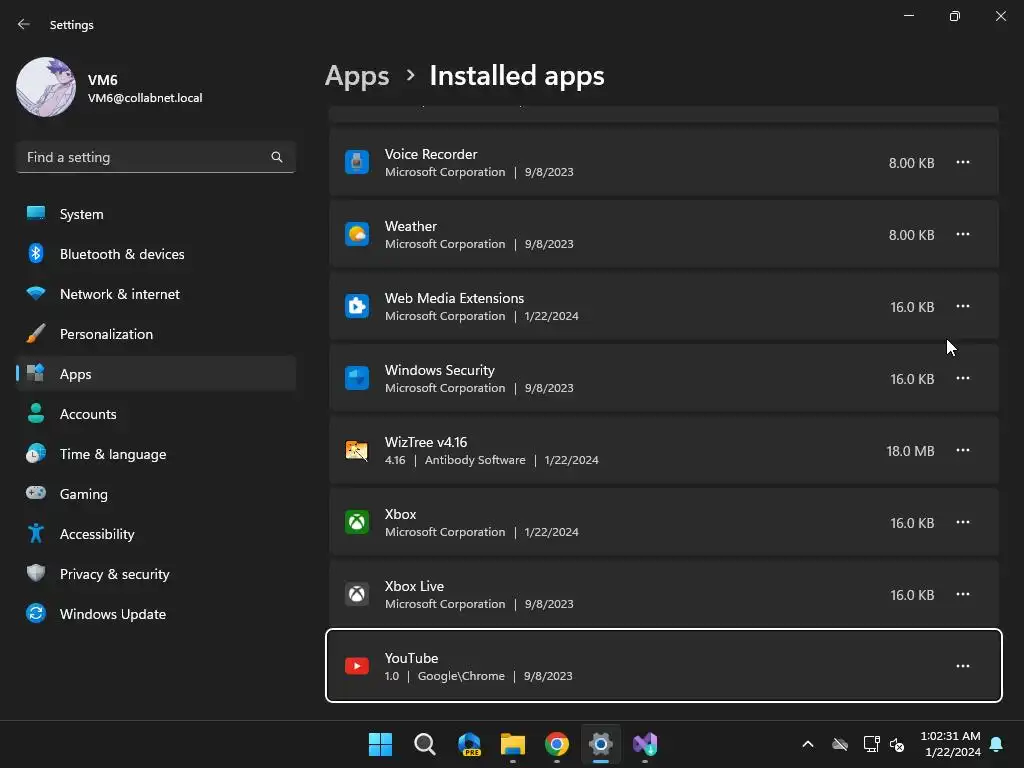Click the search magnifier in Find a setting

click(277, 157)
